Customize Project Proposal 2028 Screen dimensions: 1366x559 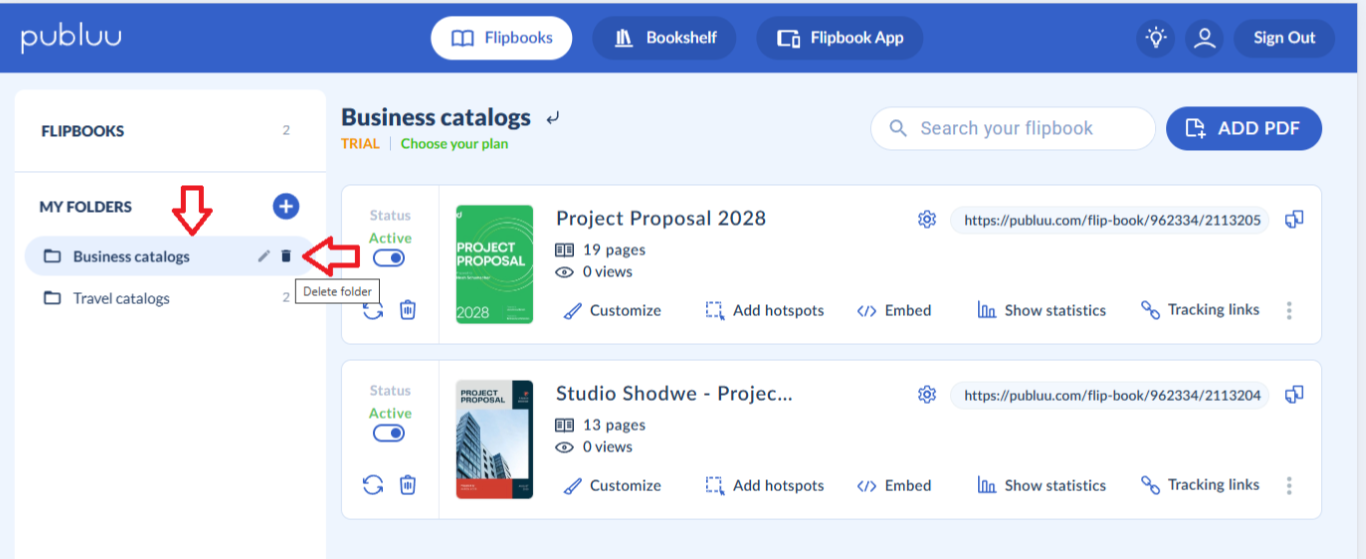(612, 310)
